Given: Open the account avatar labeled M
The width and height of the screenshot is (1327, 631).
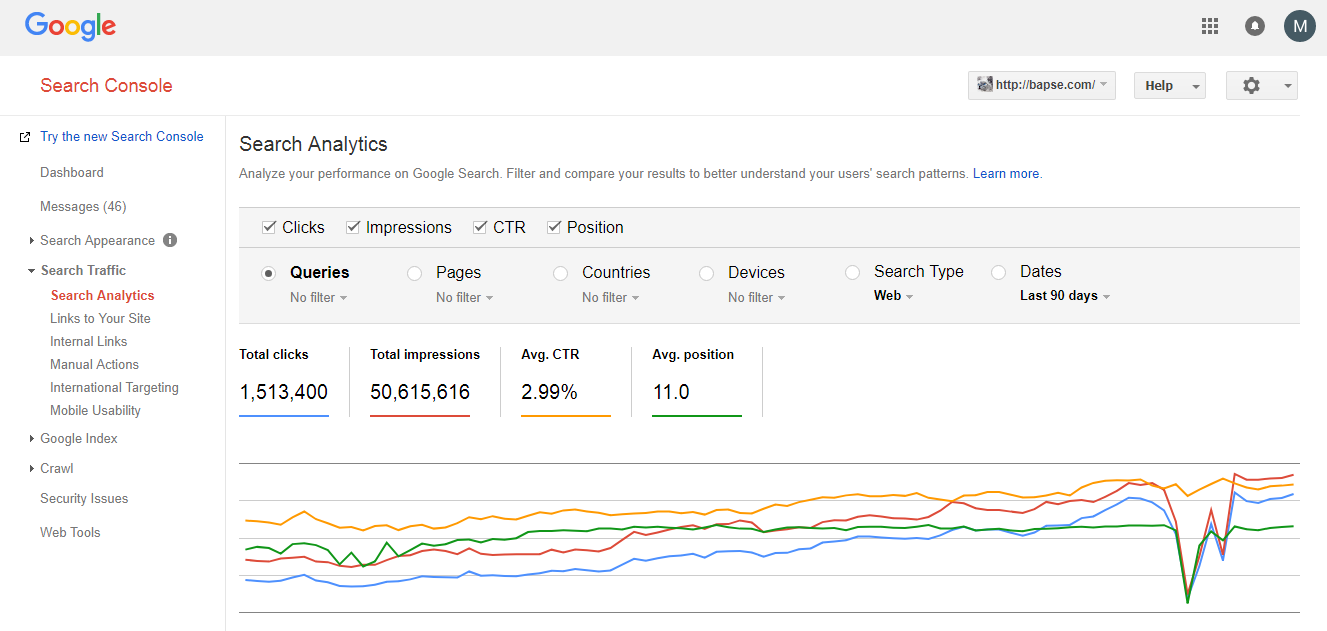Looking at the screenshot, I should coord(1299,26).
